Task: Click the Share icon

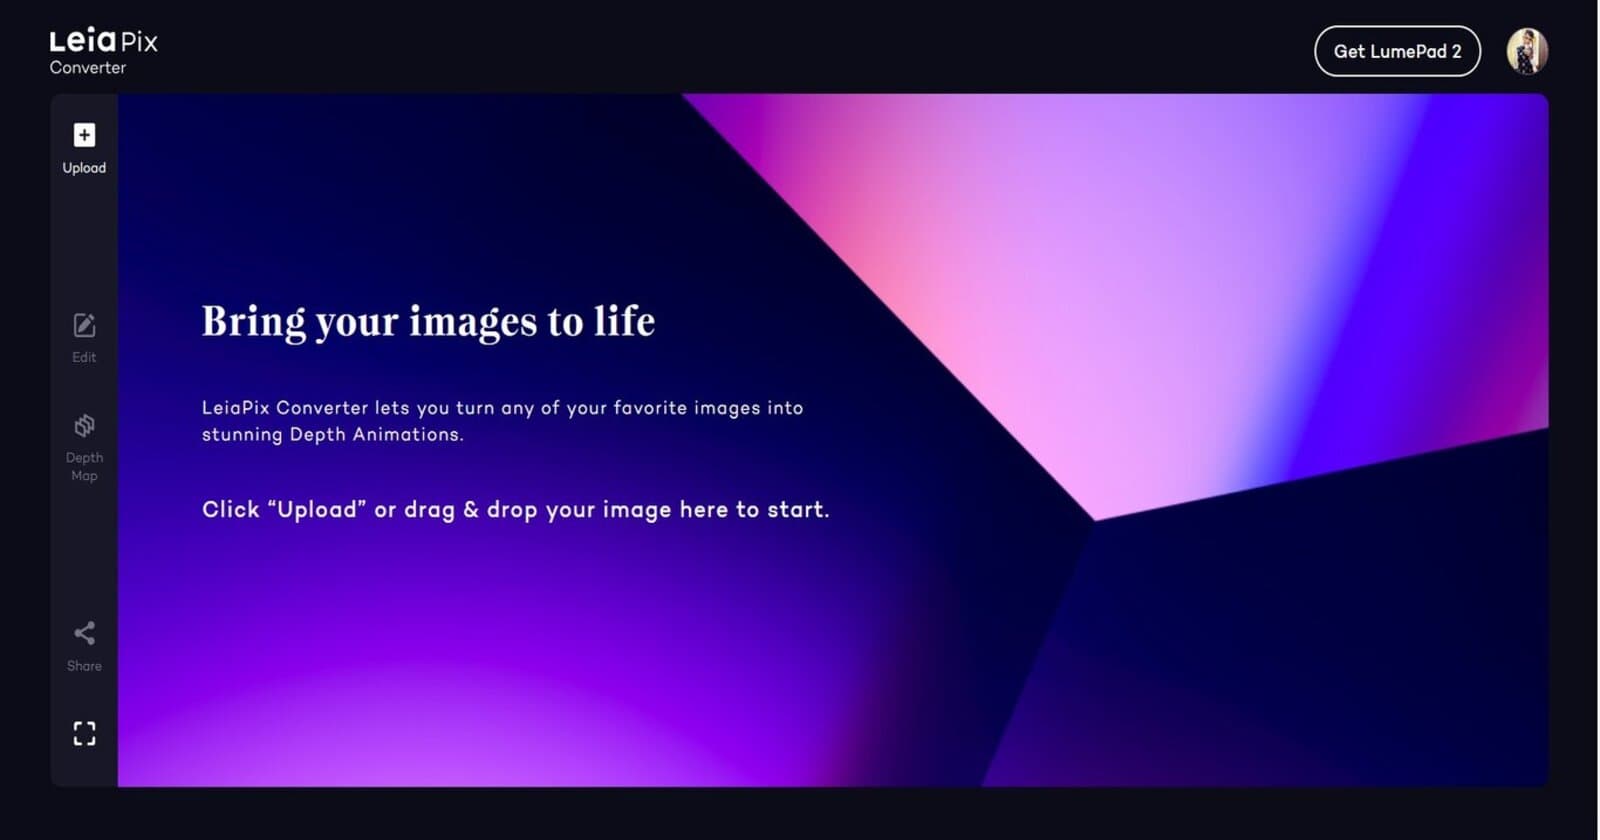Action: 84,633
